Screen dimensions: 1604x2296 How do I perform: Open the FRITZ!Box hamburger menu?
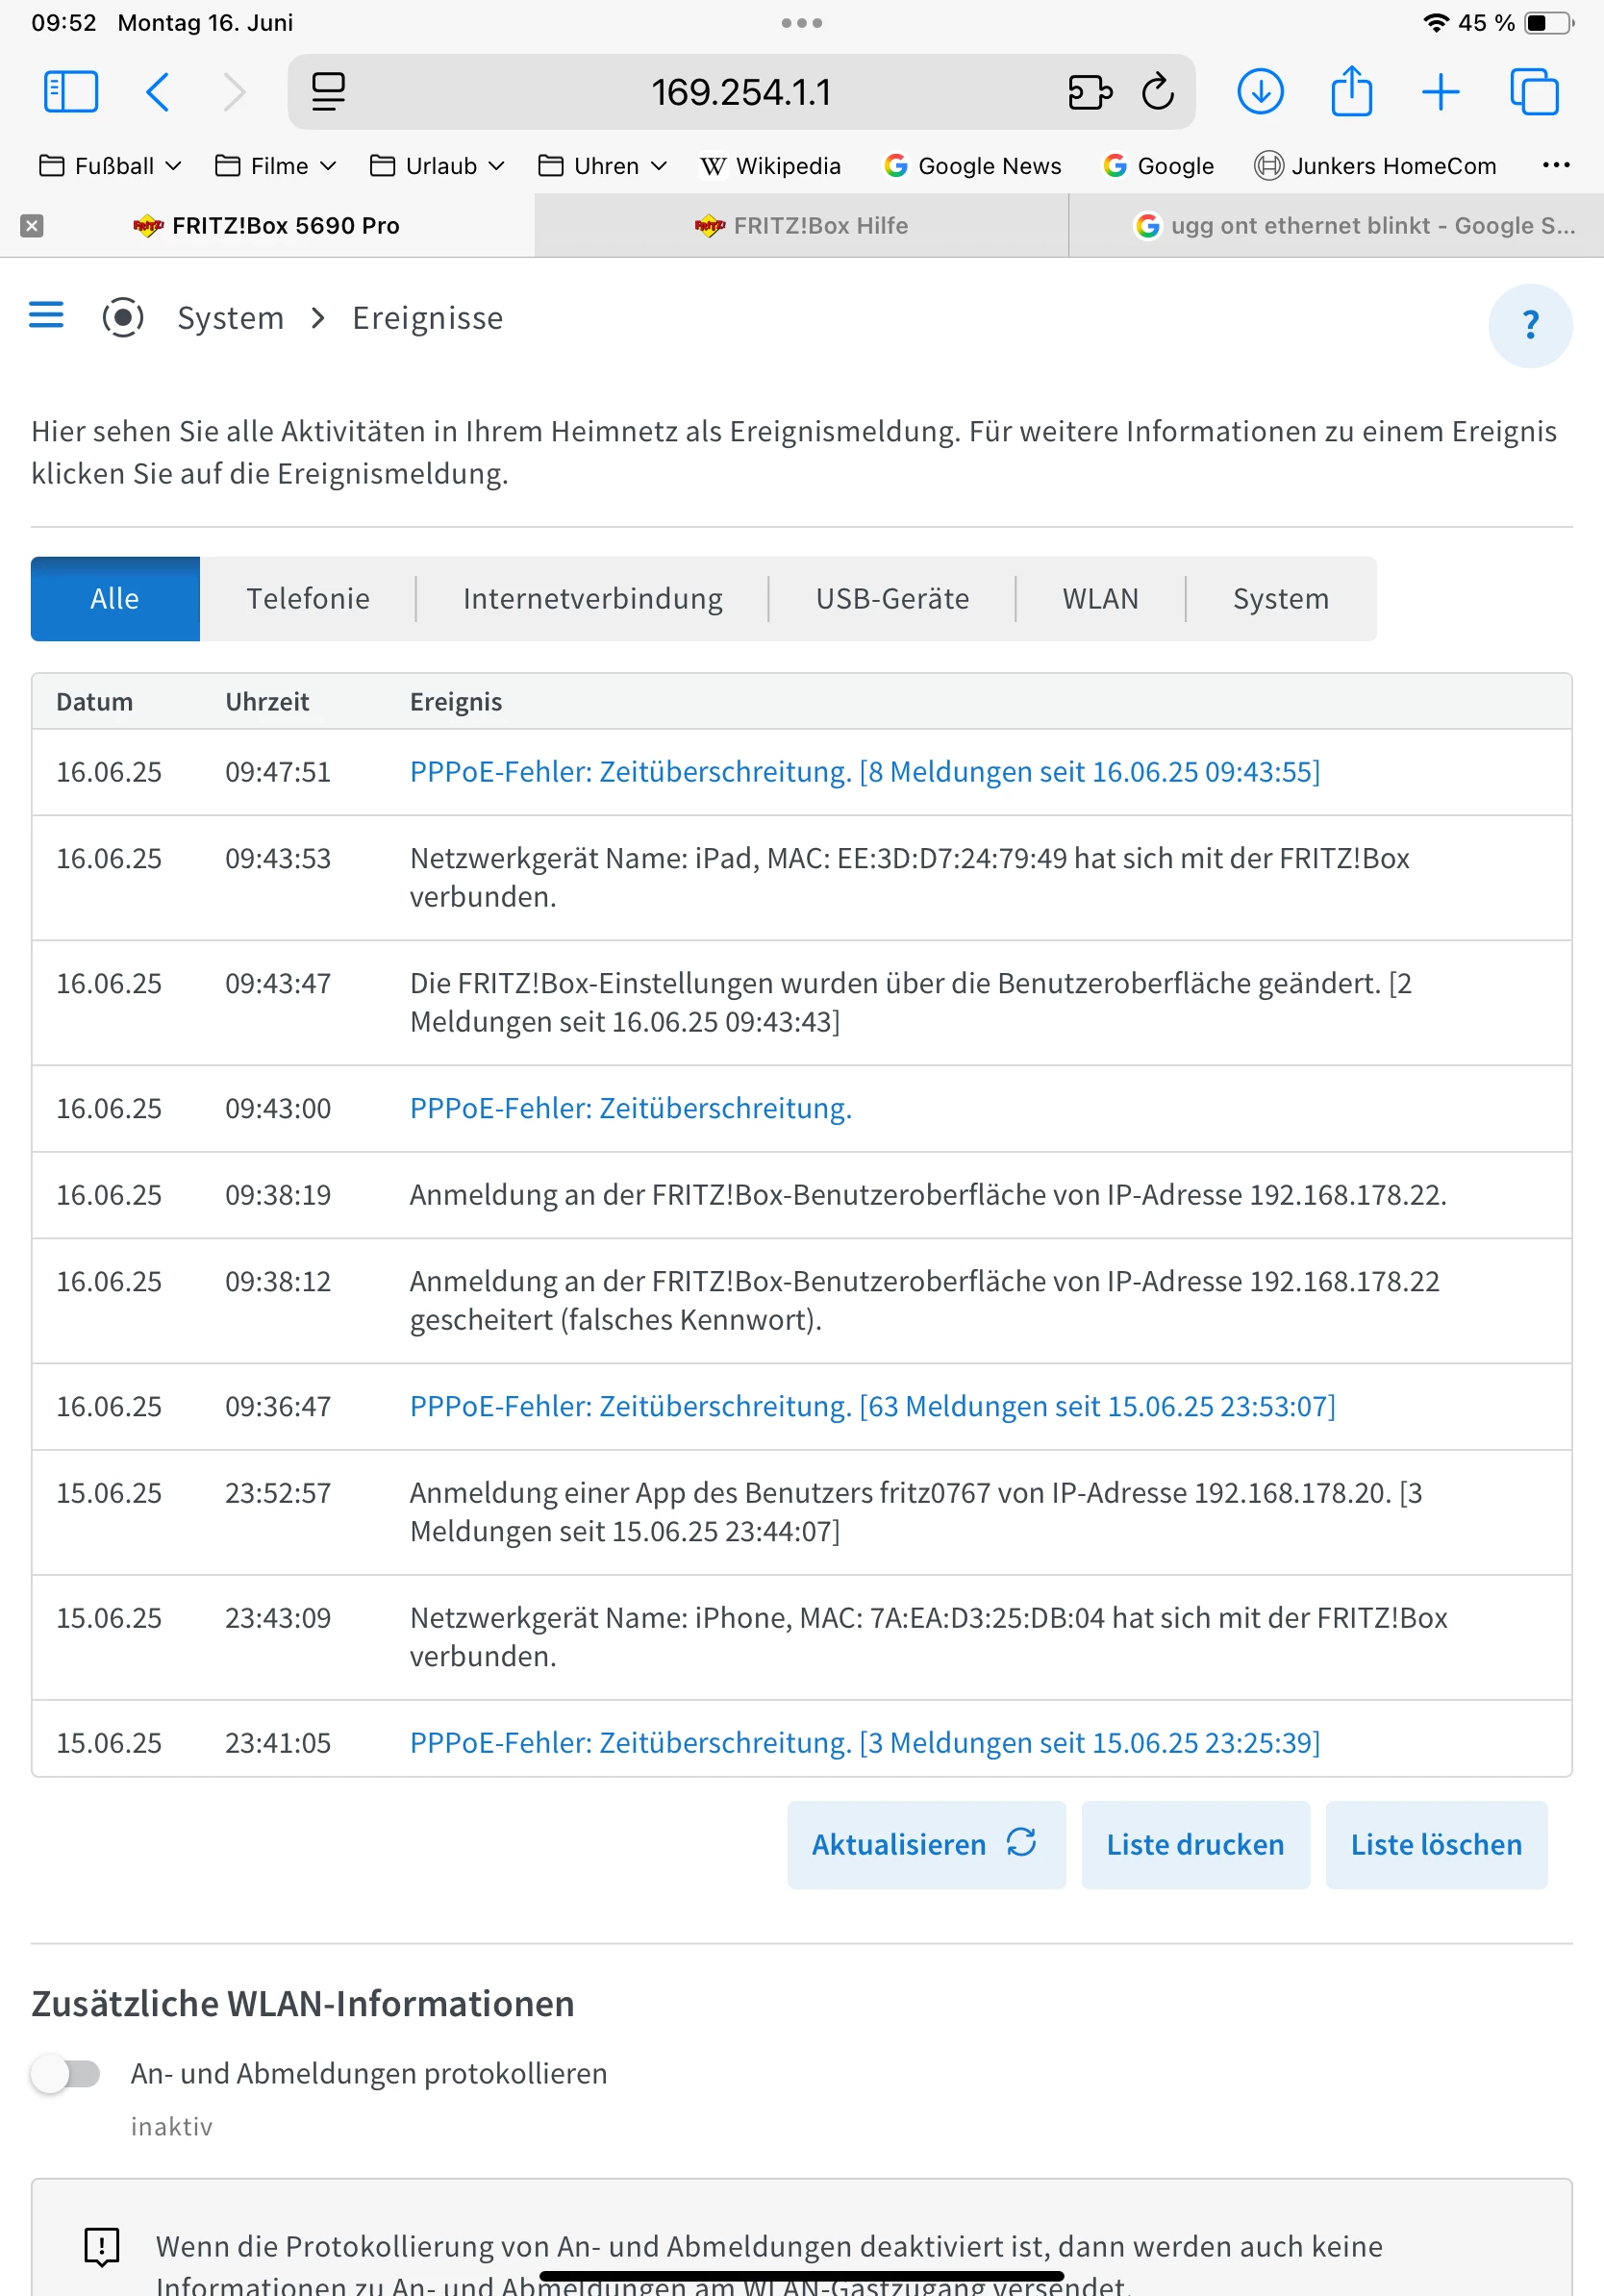click(46, 316)
